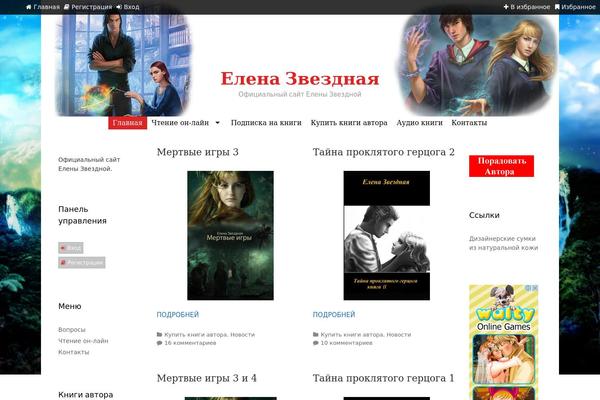Click Избранное text in top bar
This screenshot has height=400, width=600.
[x=578, y=7]
